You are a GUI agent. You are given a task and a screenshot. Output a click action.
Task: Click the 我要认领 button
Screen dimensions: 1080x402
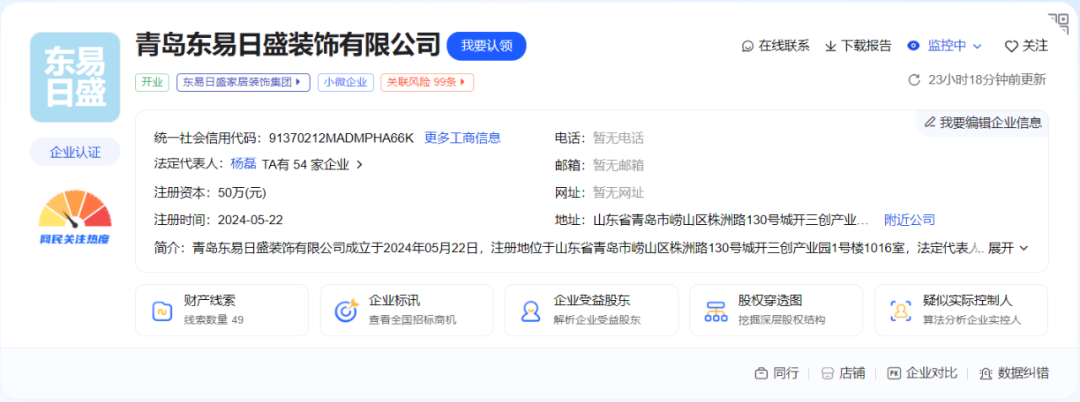coord(486,46)
